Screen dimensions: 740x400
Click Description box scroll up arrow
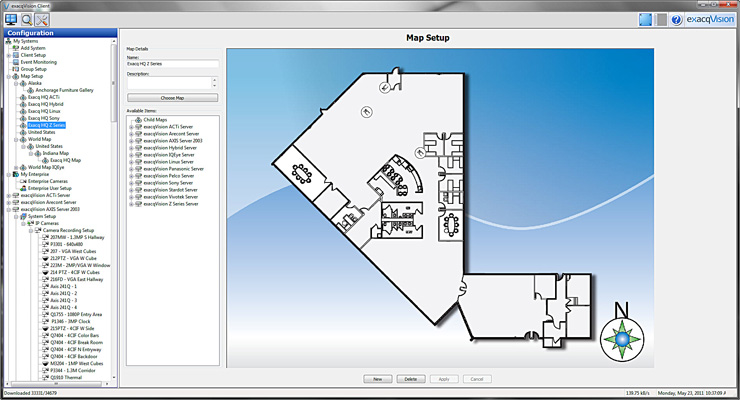point(215,80)
